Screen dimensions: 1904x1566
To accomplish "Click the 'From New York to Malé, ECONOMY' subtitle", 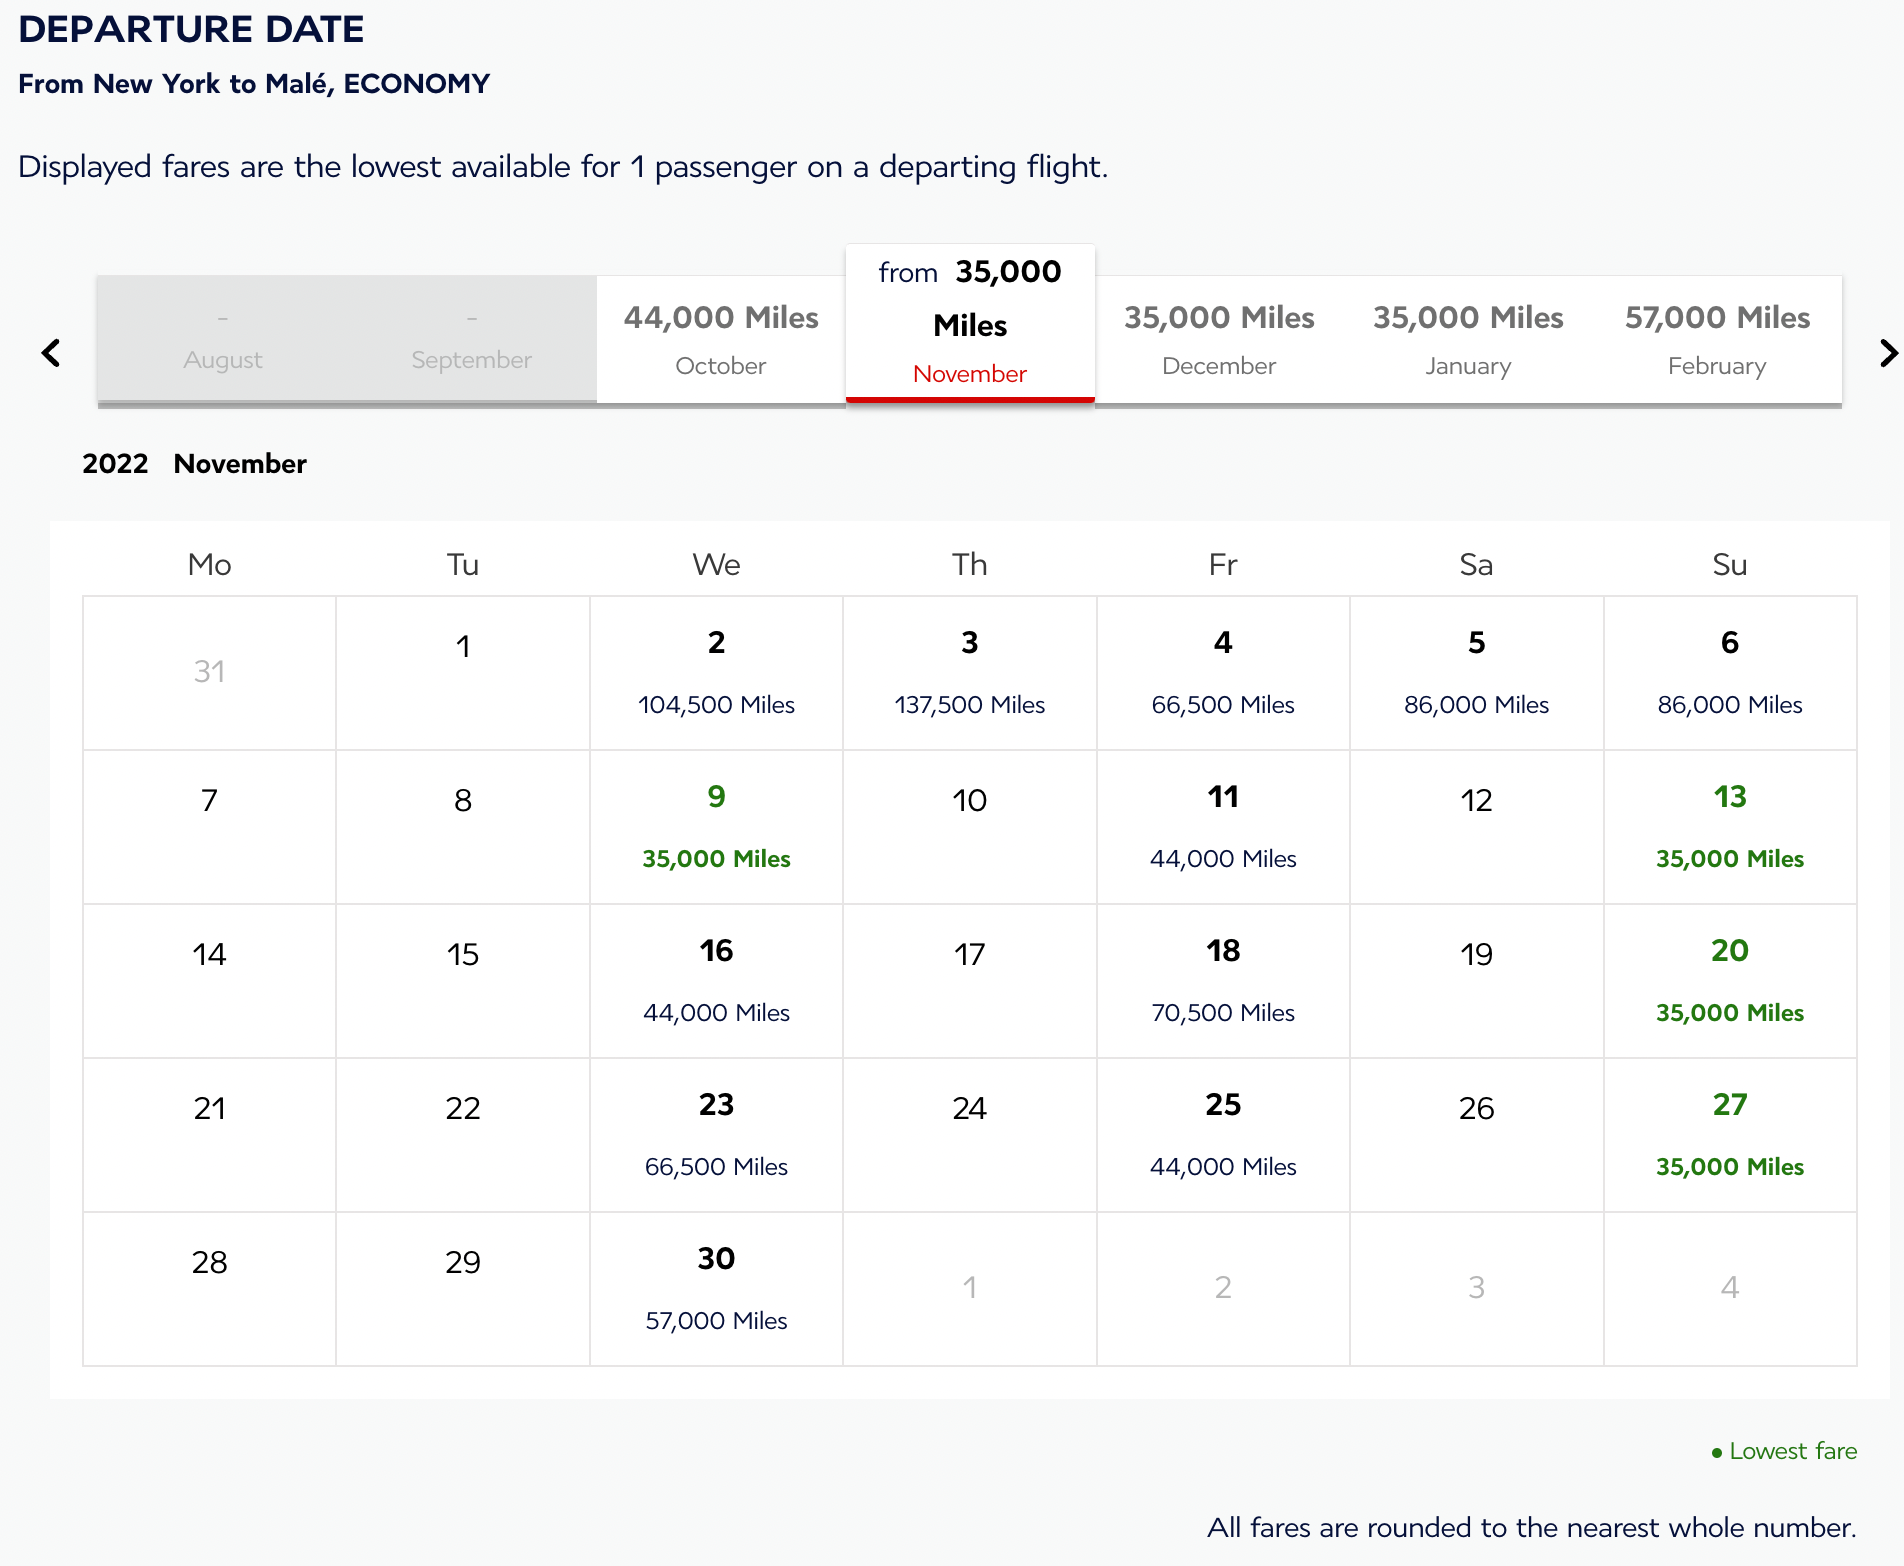I will tap(254, 84).
